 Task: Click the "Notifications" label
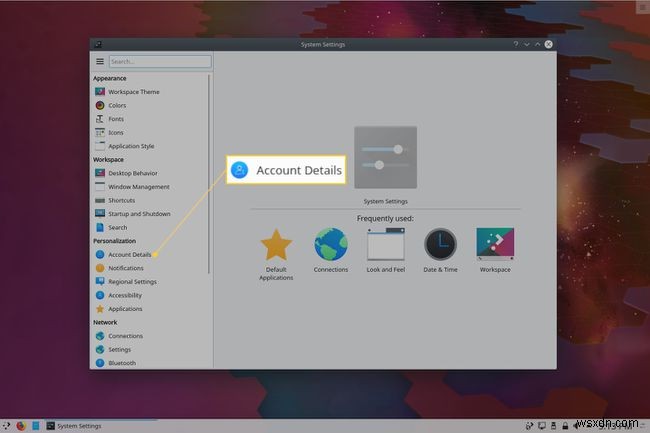pyautogui.click(x=126, y=268)
